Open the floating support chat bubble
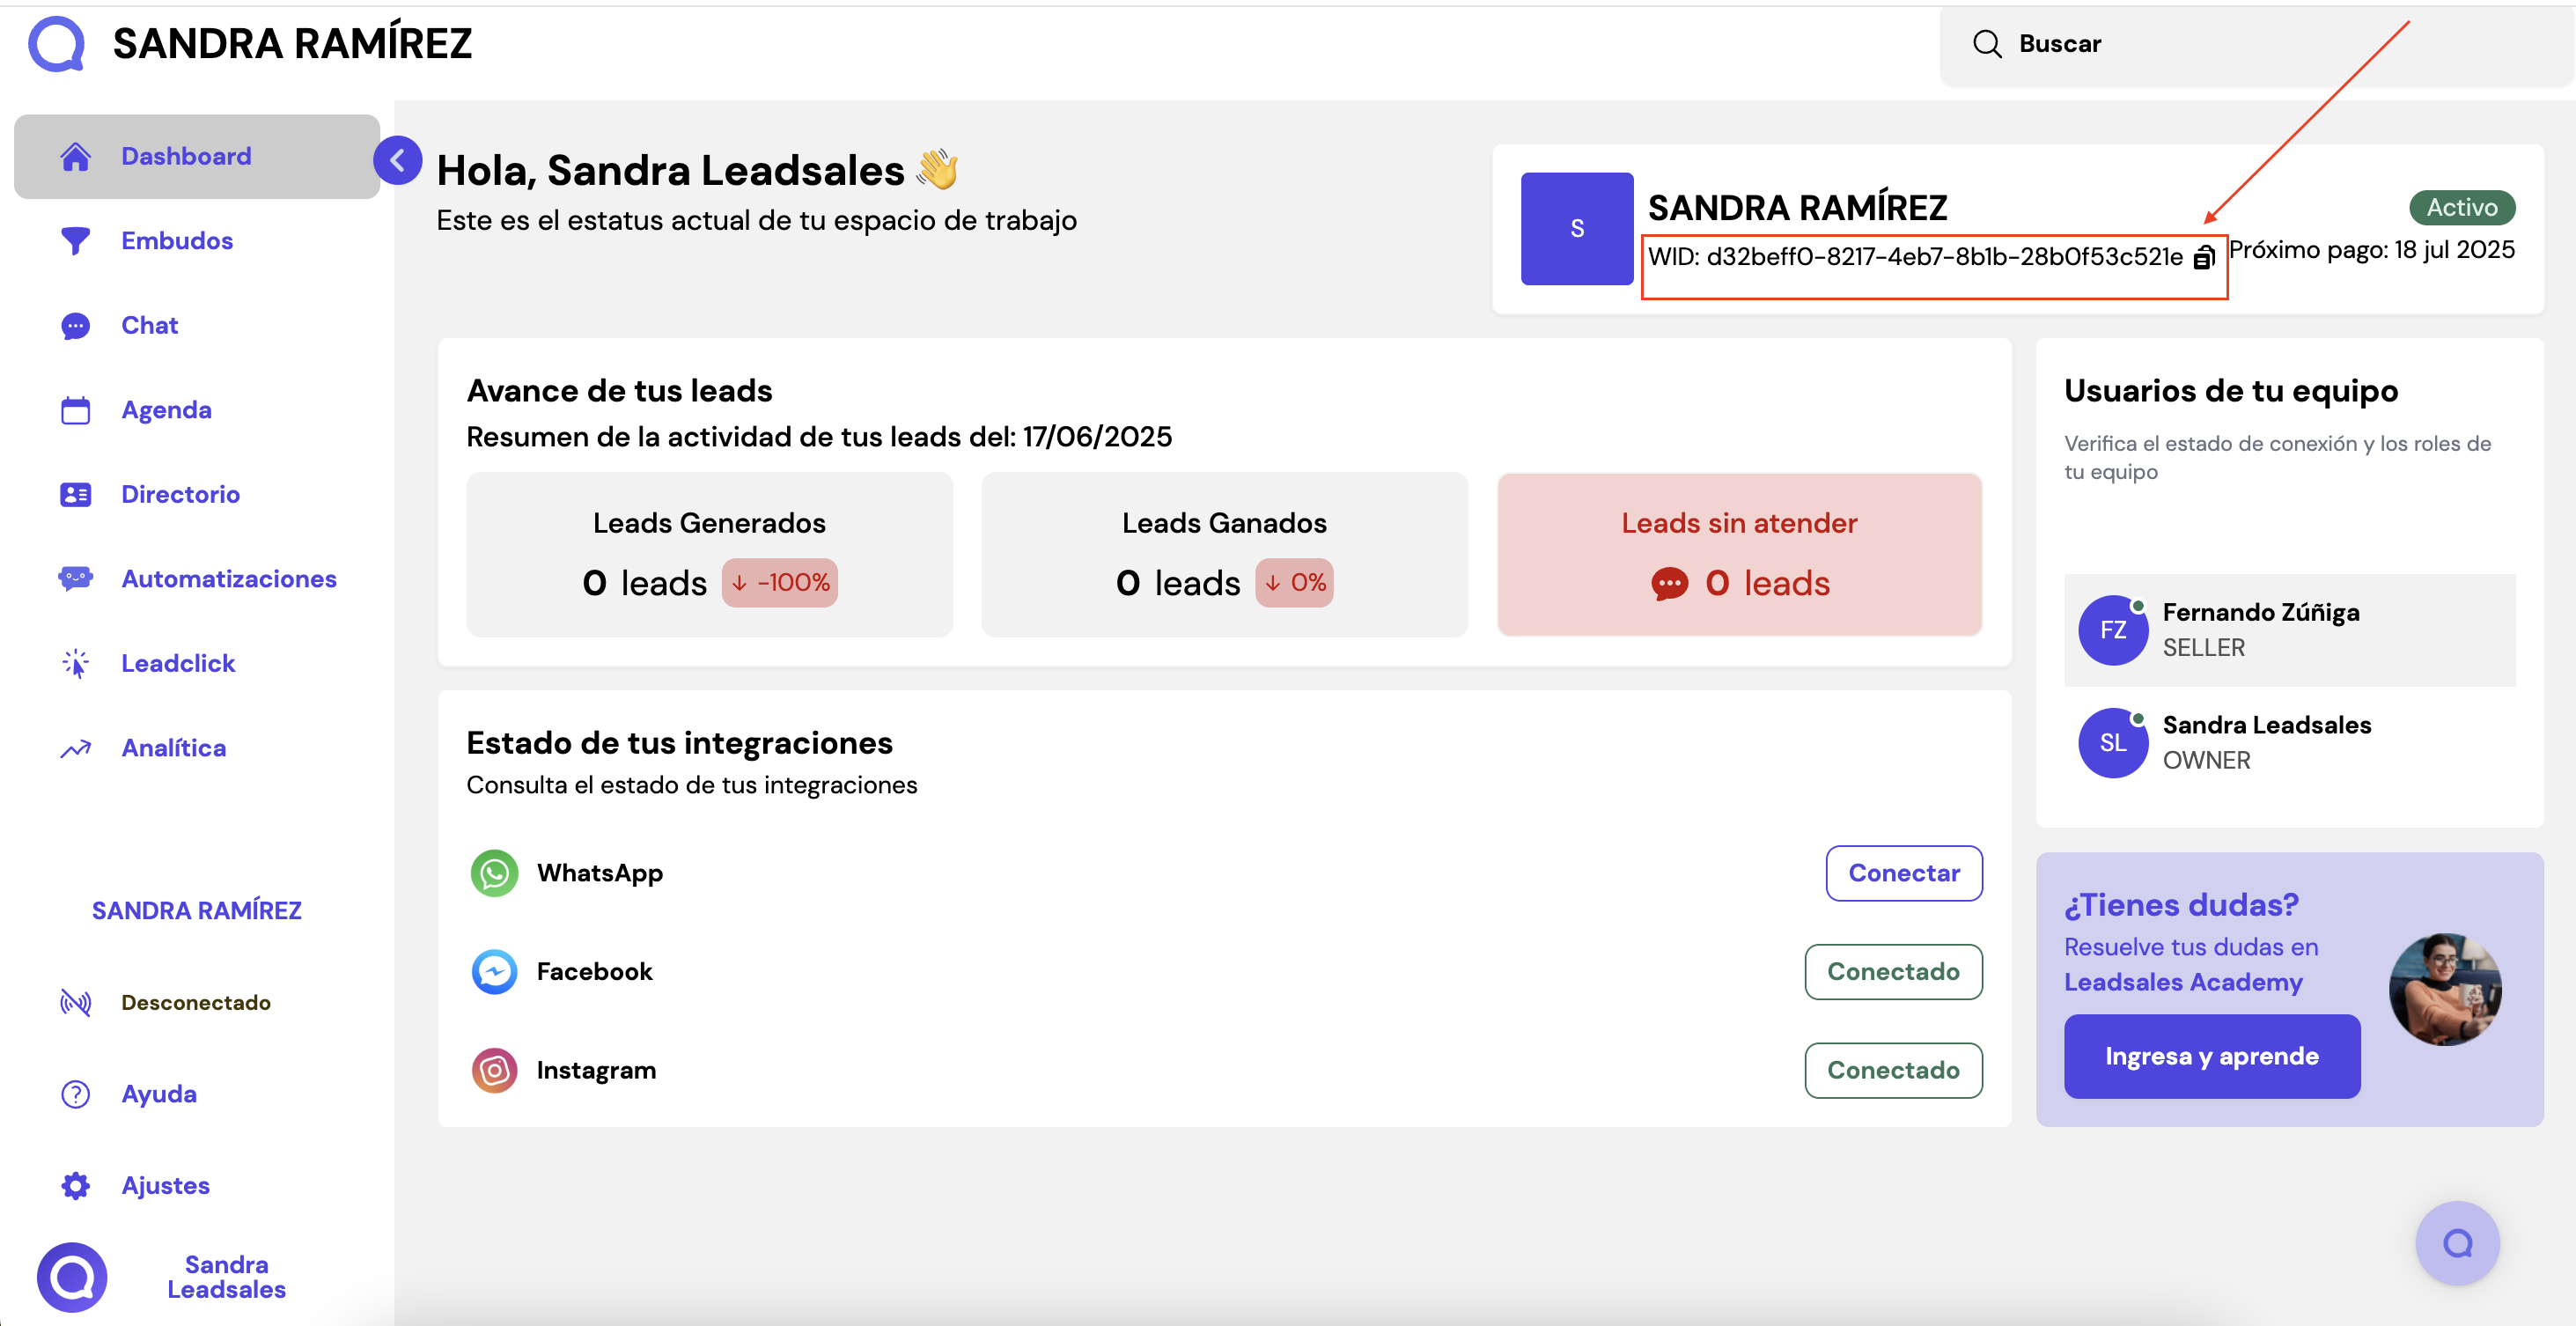 point(2456,1243)
